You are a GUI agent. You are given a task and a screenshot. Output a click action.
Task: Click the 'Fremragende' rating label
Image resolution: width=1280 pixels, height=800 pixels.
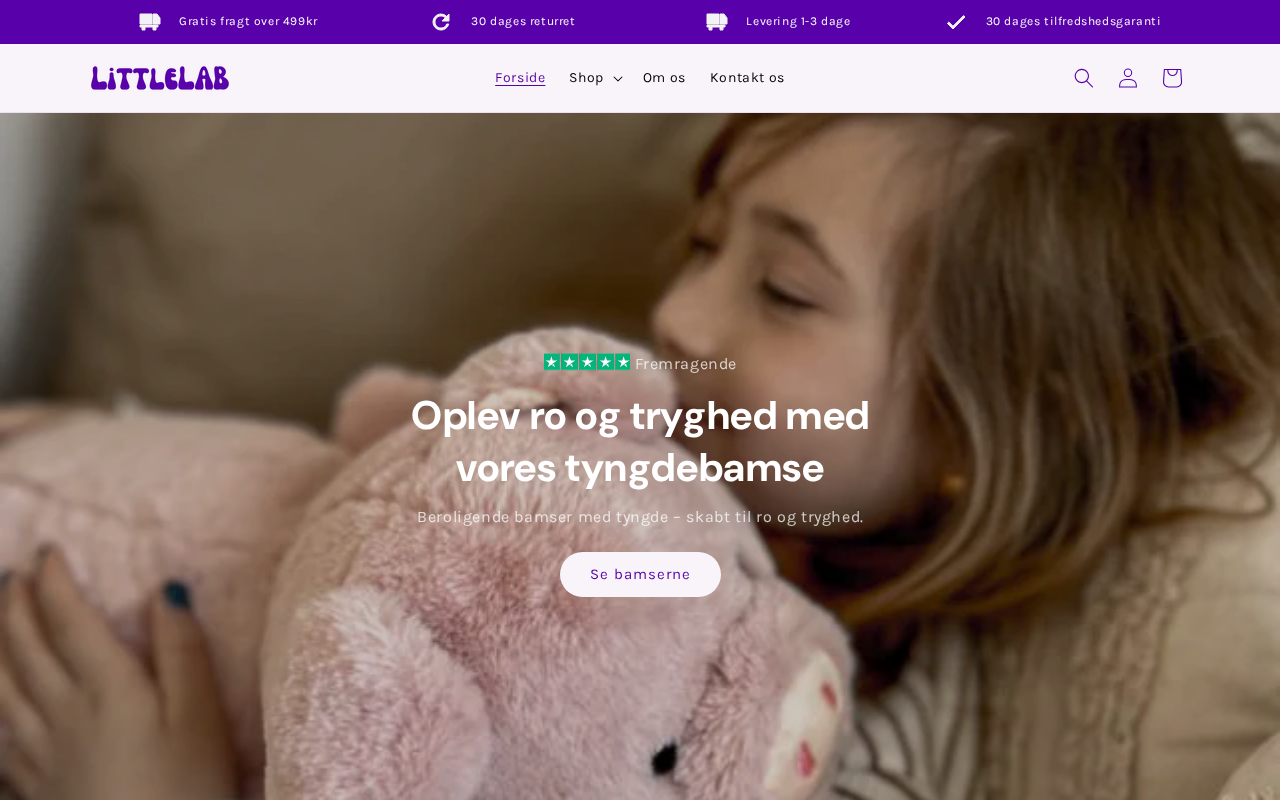686,364
